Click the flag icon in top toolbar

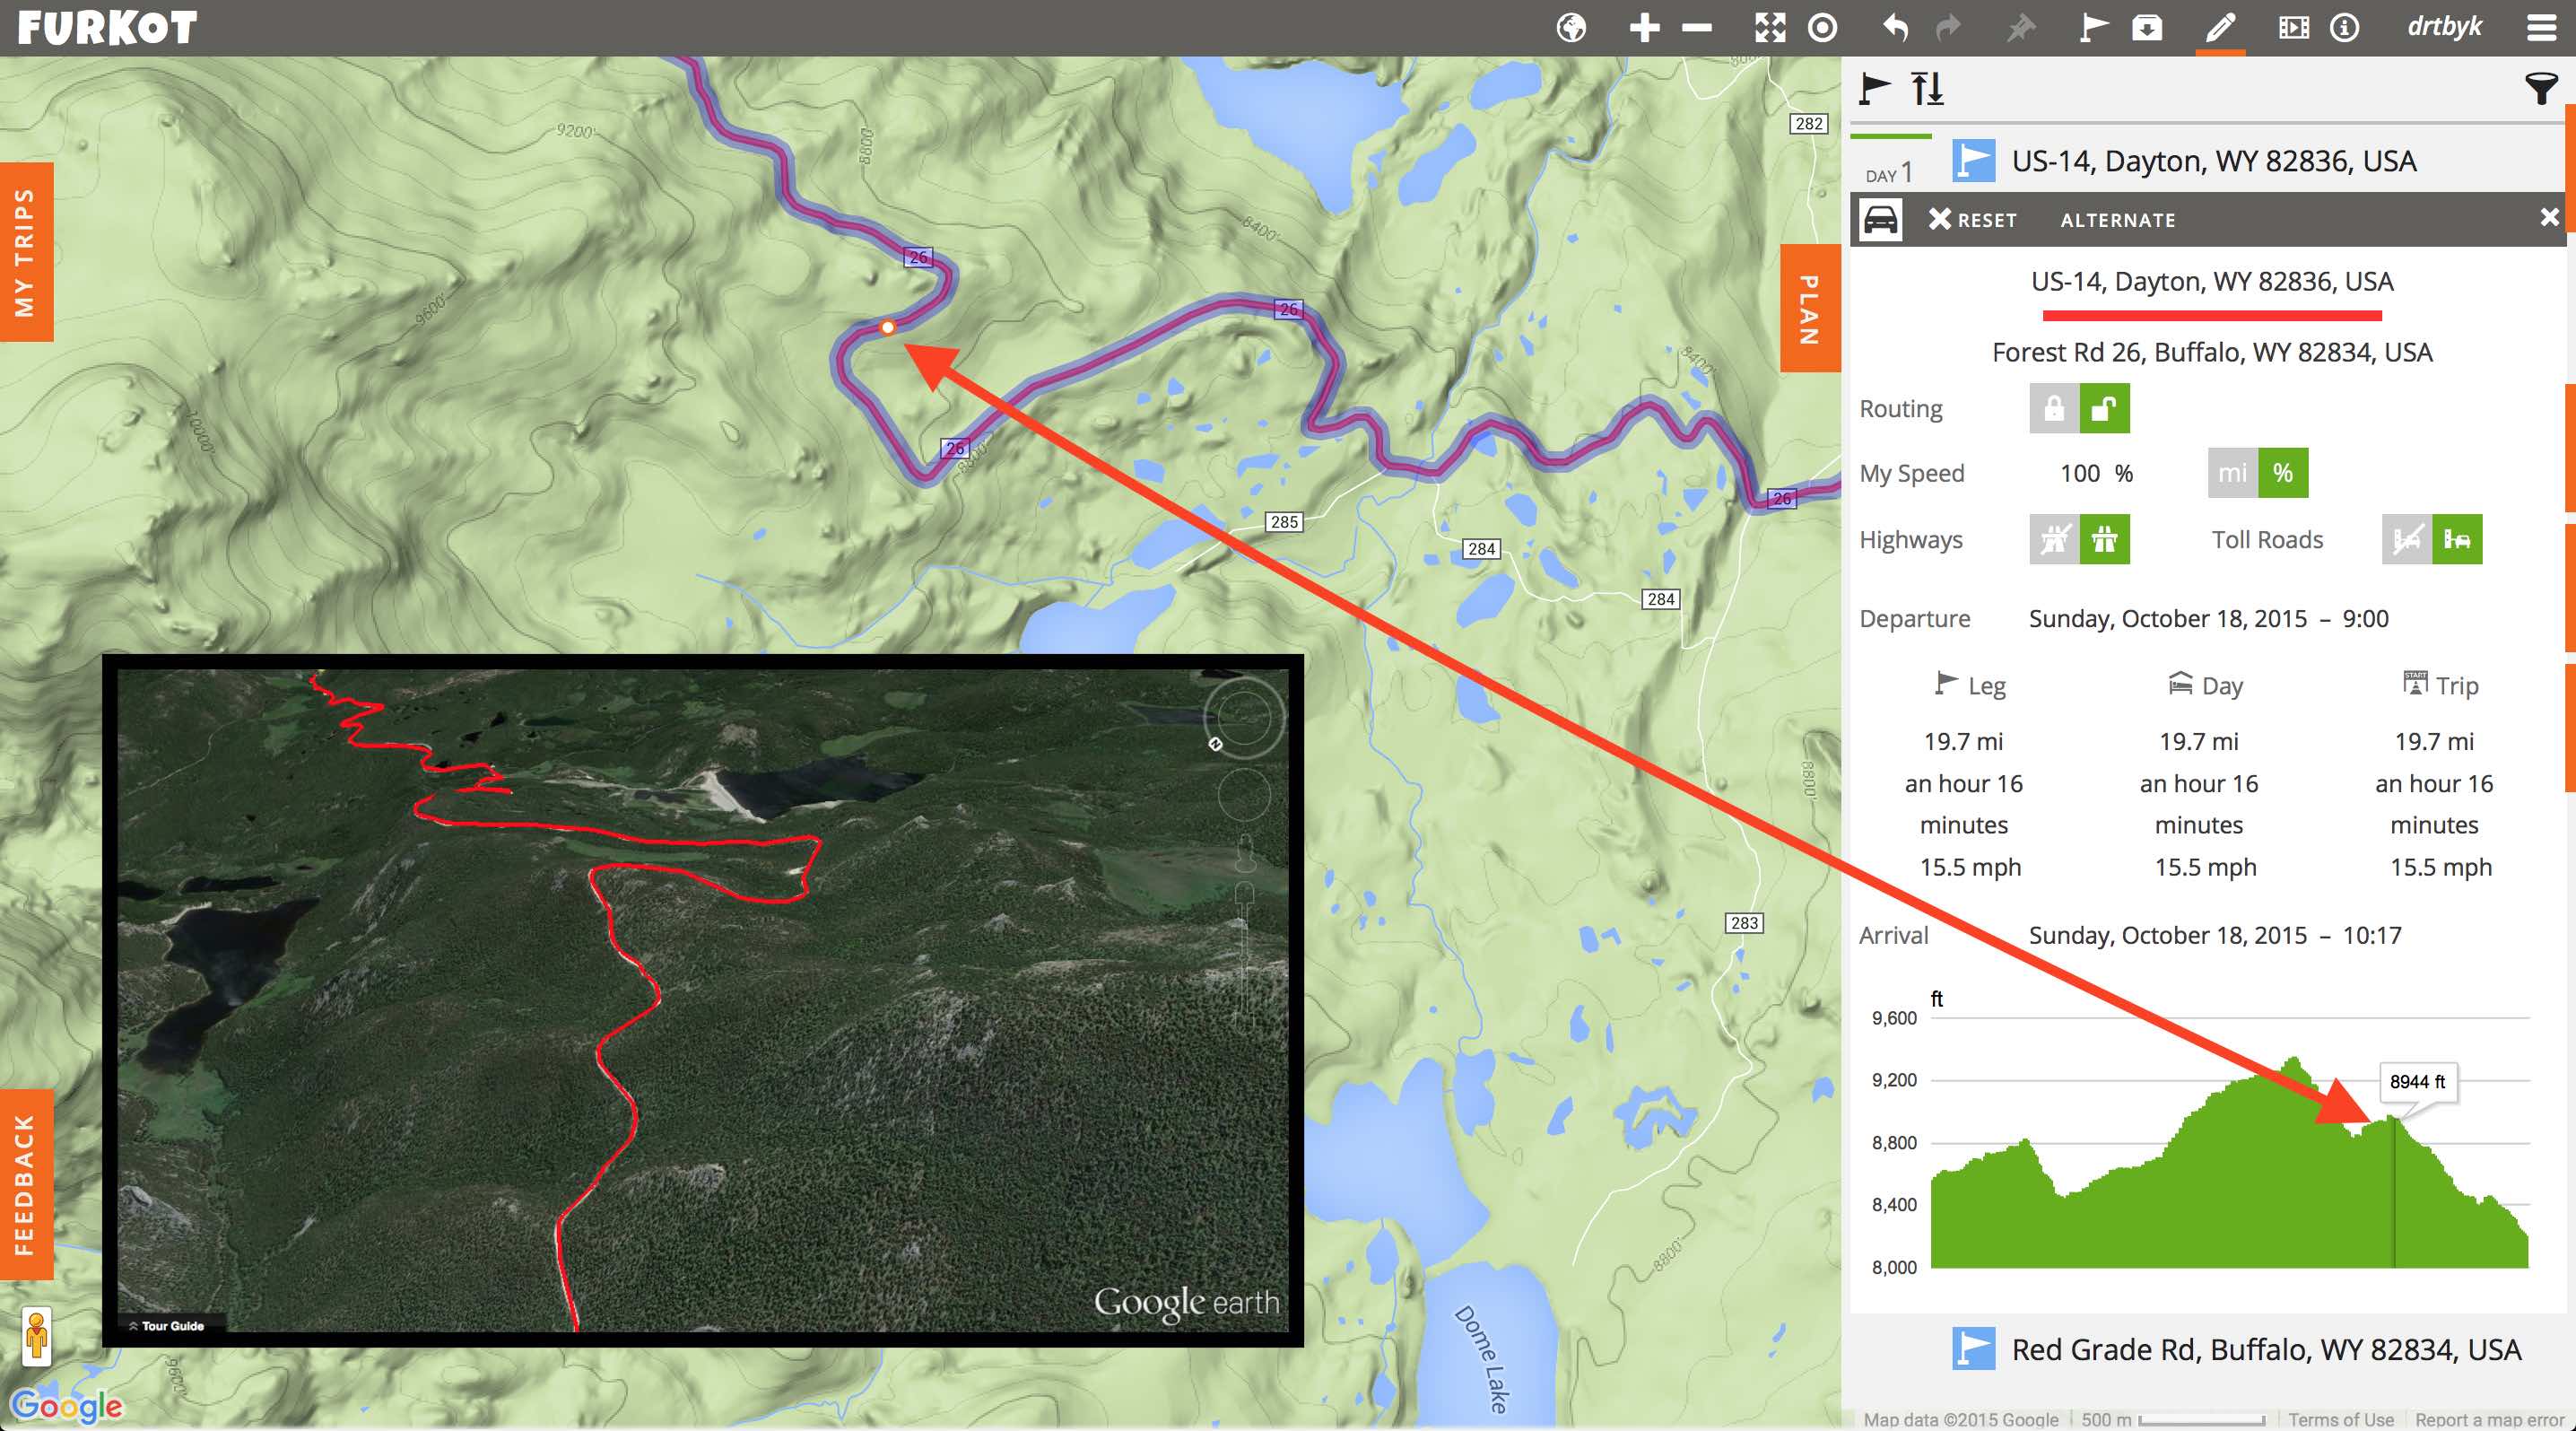2093,27
